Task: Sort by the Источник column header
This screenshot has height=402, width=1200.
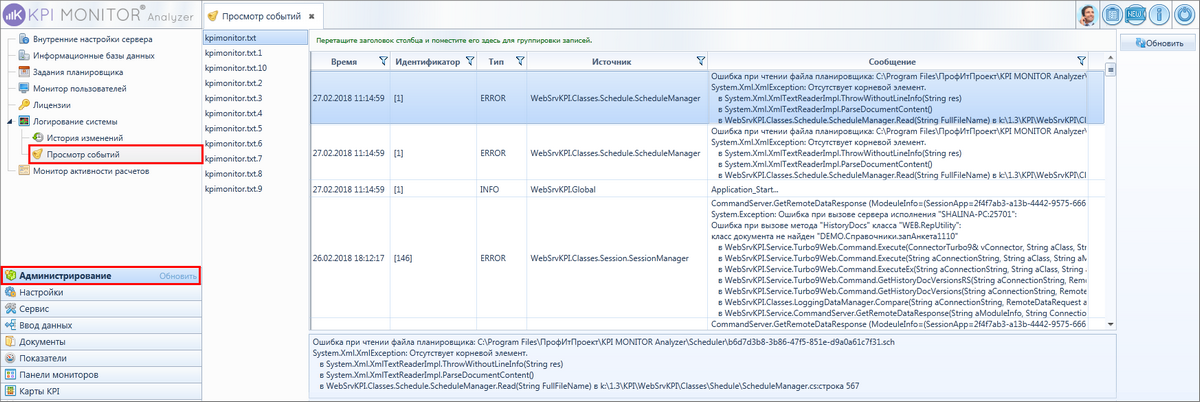Action: coord(611,62)
